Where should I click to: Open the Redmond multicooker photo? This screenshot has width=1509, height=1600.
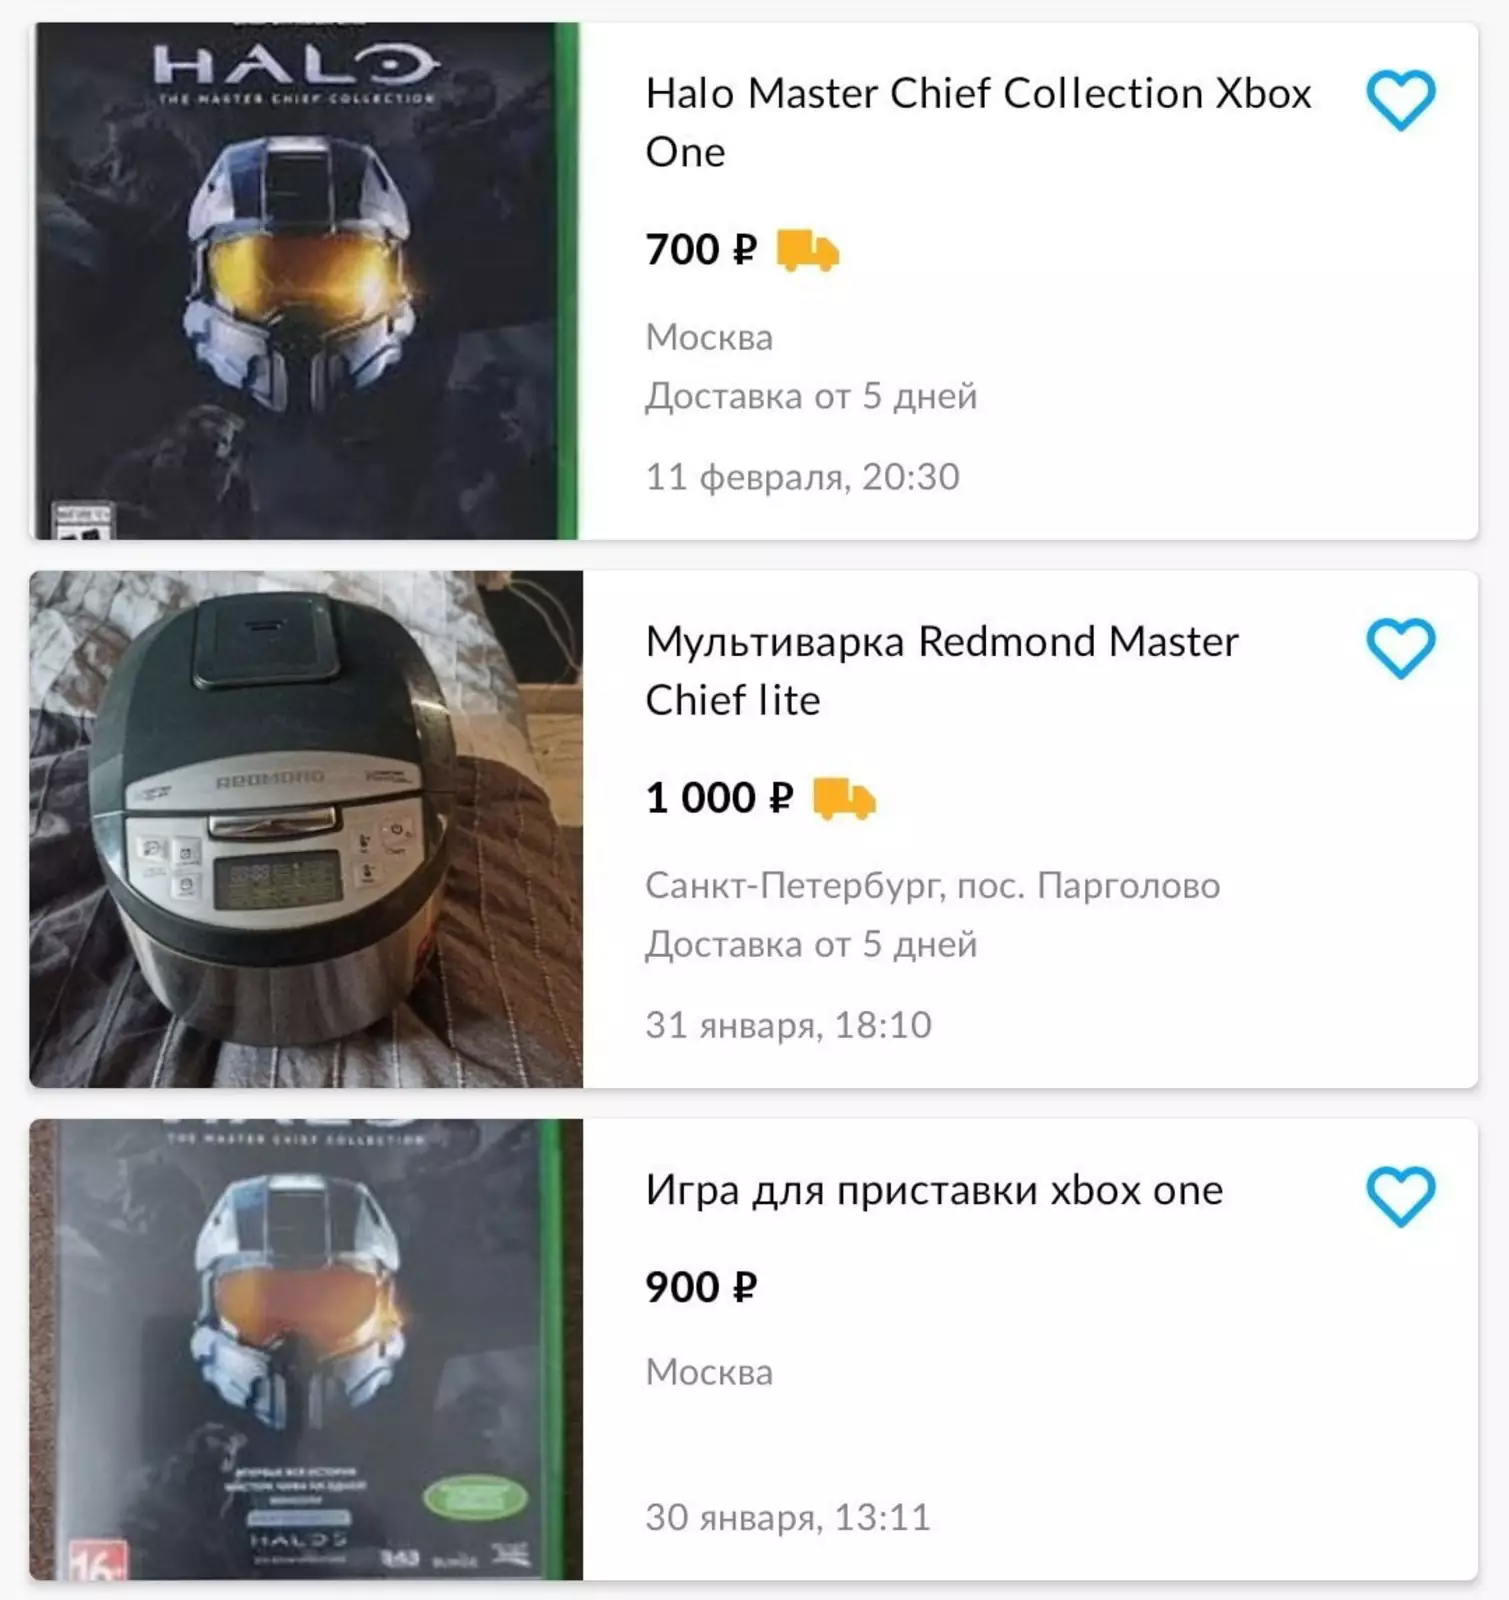[x=305, y=829]
